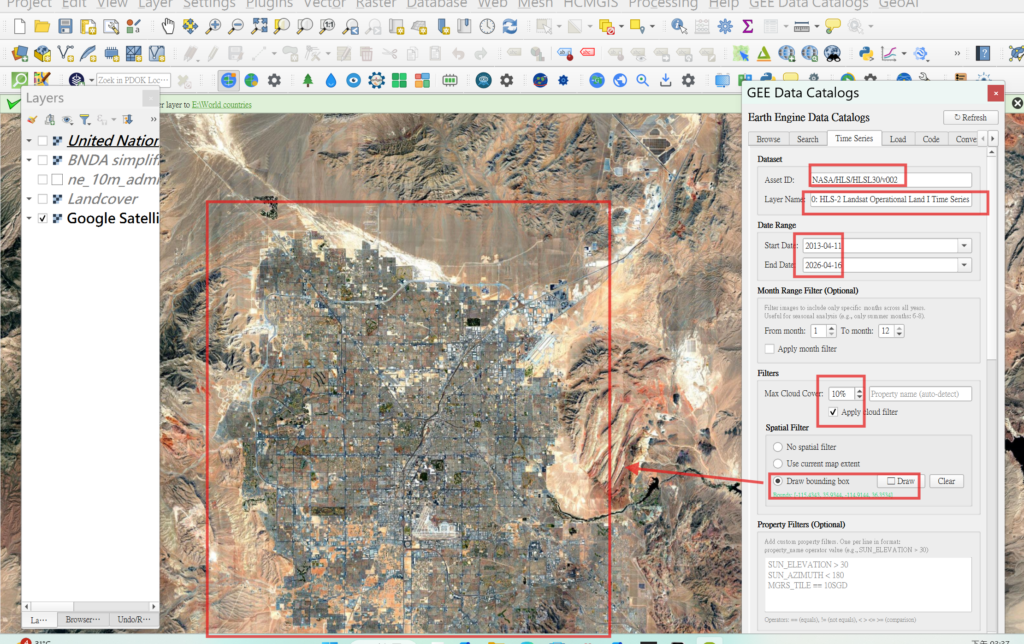Open the Start Date dropdown
The image size is (1024, 644).
(964, 245)
